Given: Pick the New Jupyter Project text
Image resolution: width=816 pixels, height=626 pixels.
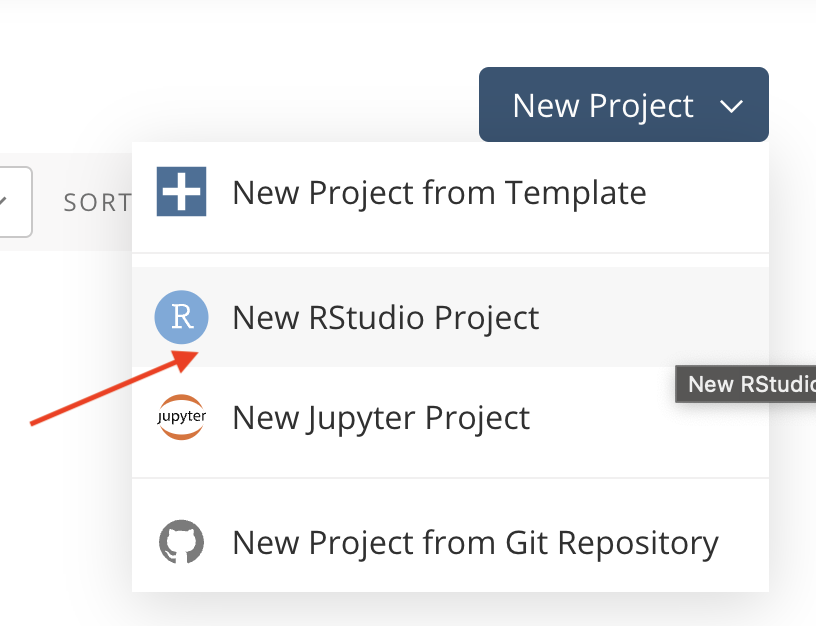Looking at the screenshot, I should coord(381,418).
